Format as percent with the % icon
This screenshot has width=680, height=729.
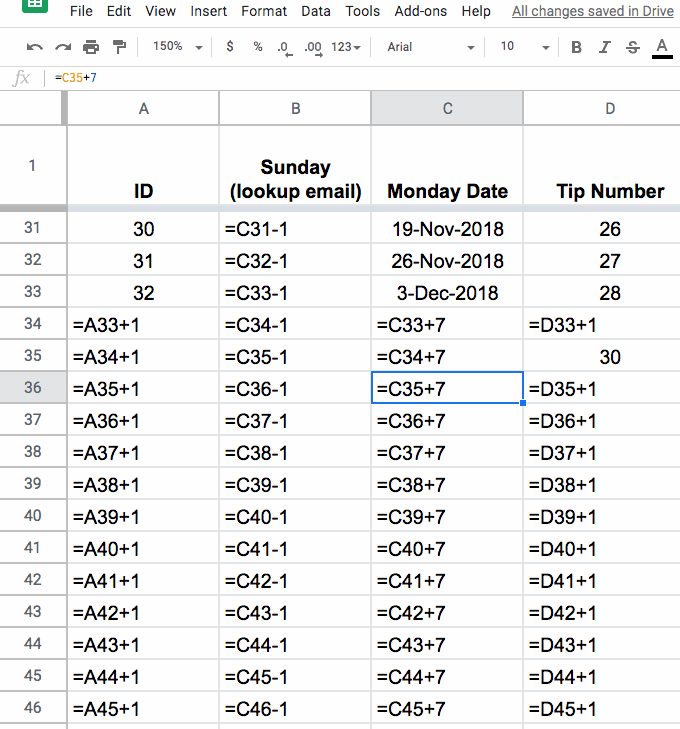(257, 46)
